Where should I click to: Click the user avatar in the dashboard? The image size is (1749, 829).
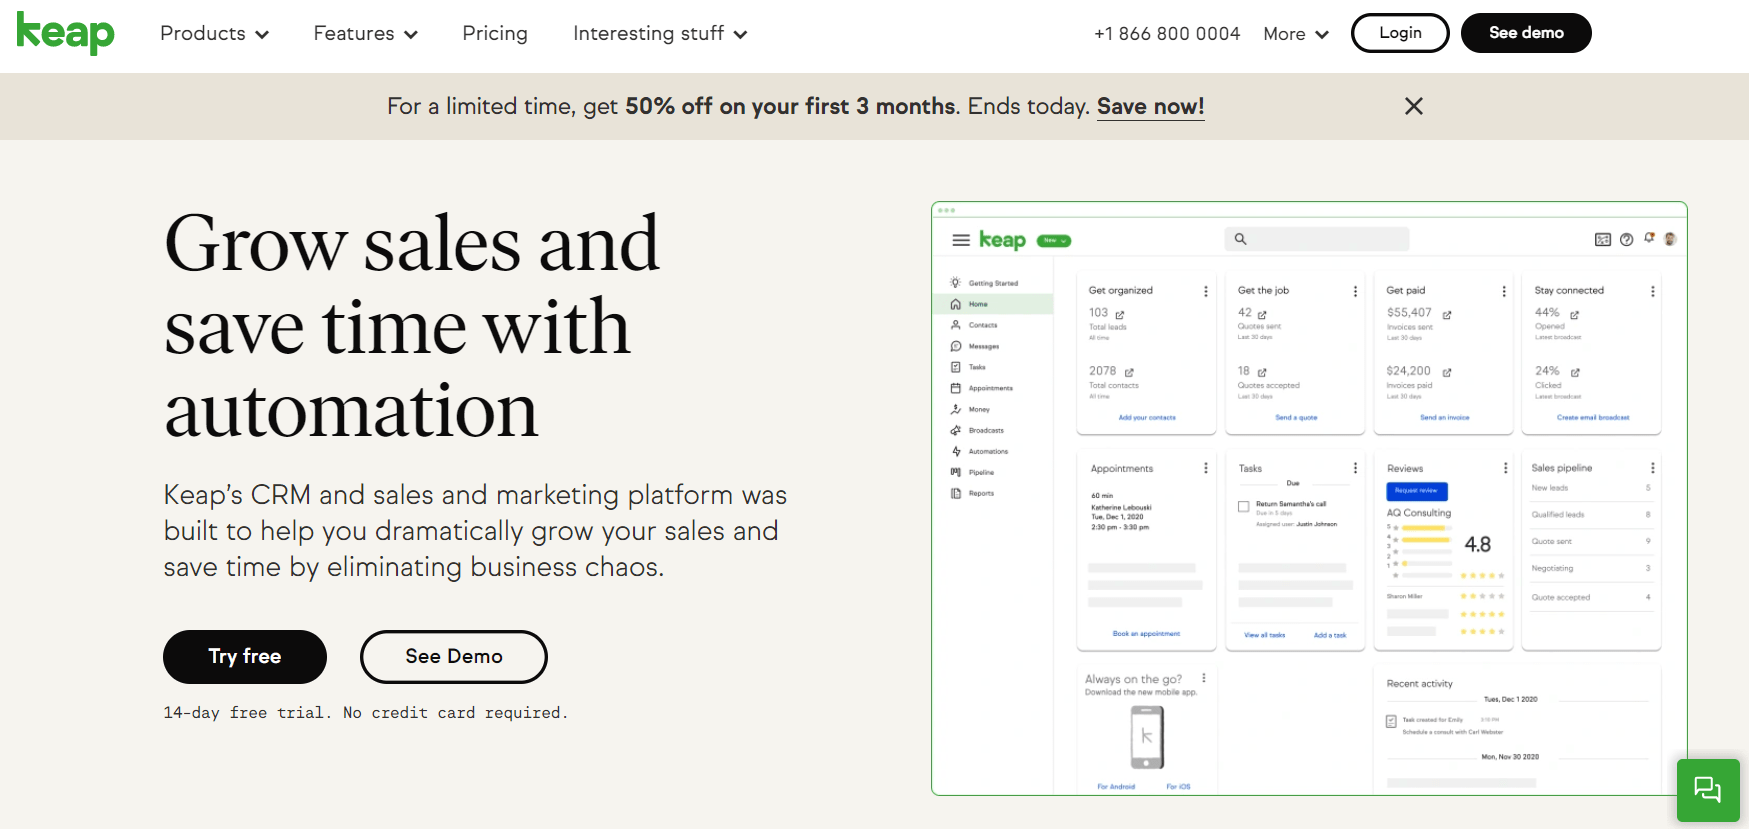click(x=1670, y=239)
